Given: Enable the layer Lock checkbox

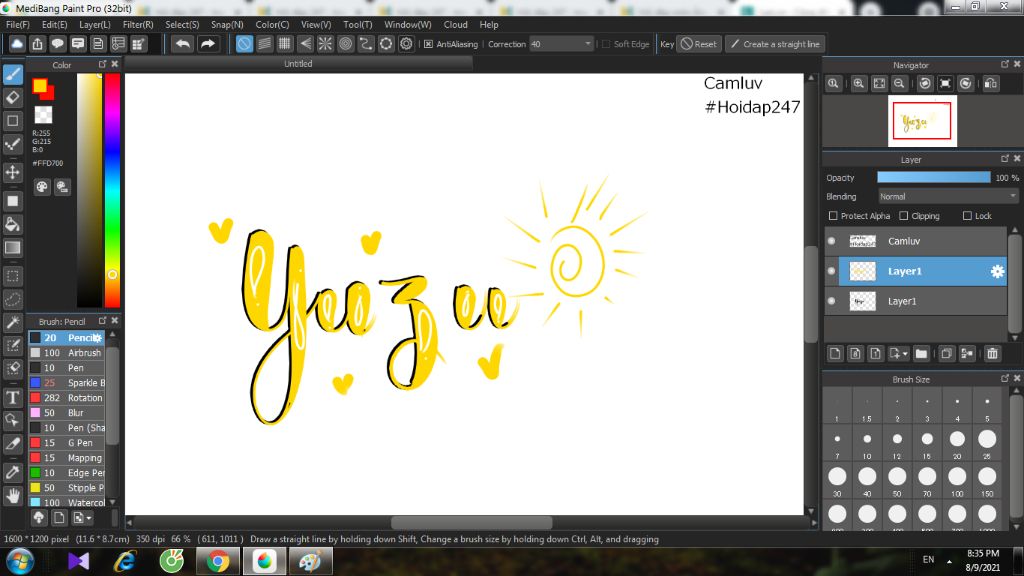Looking at the screenshot, I should 967,216.
